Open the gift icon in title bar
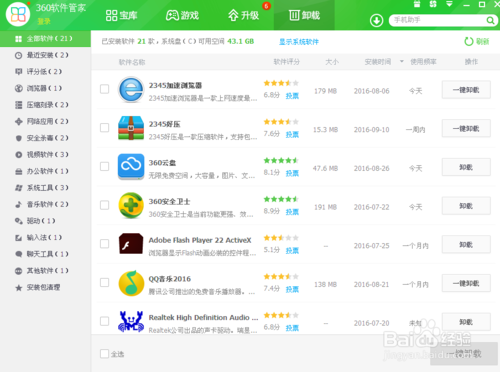Screen dimensions: 500x372 point(417,4)
